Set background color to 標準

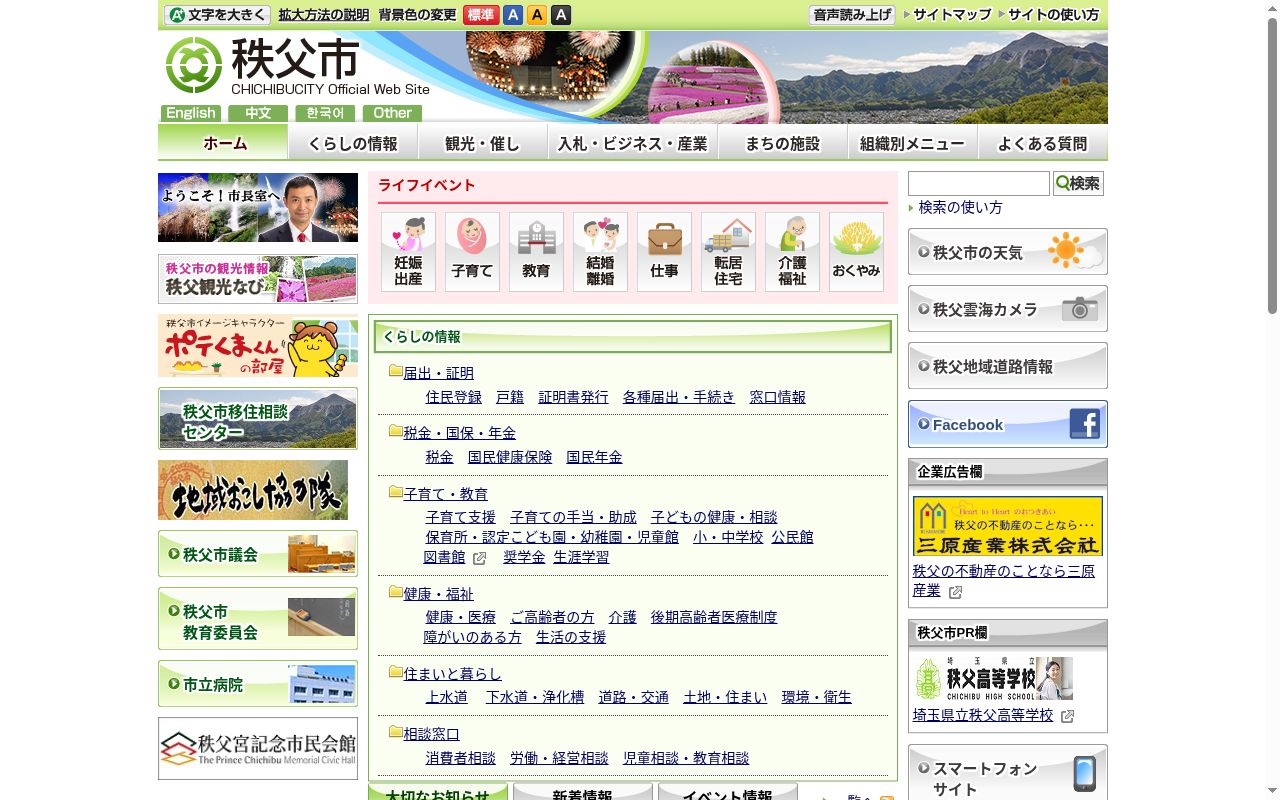[x=481, y=15]
